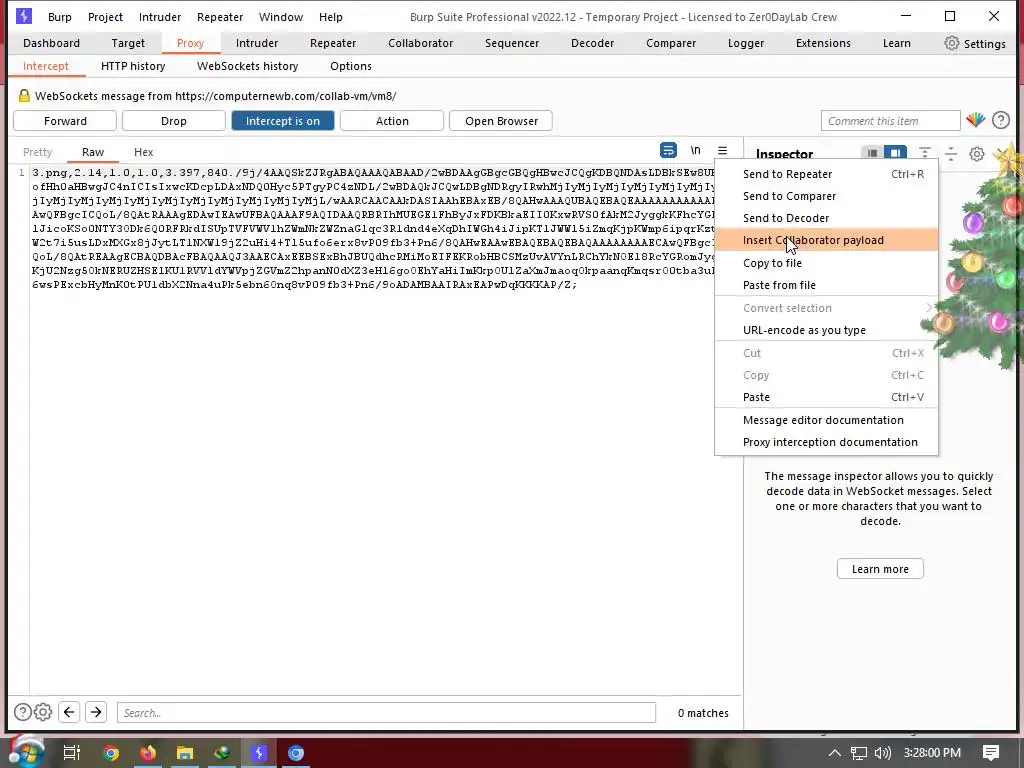Switch to WebSockets history tab
The image size is (1024, 768).
pos(248,66)
